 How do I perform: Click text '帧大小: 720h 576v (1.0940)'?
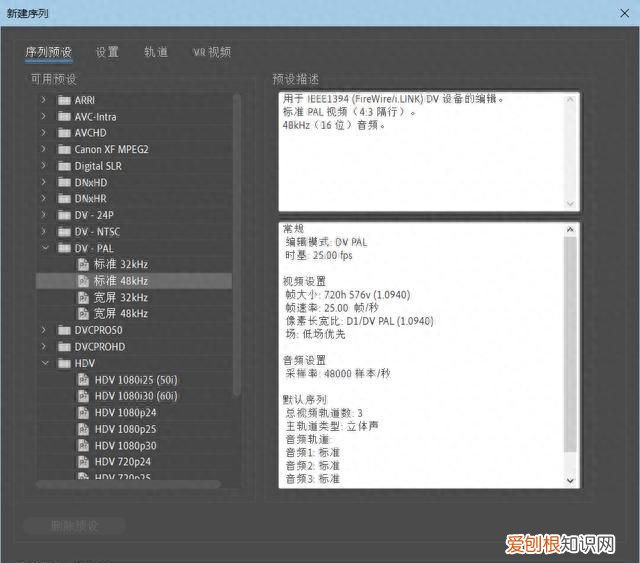(x=348, y=295)
